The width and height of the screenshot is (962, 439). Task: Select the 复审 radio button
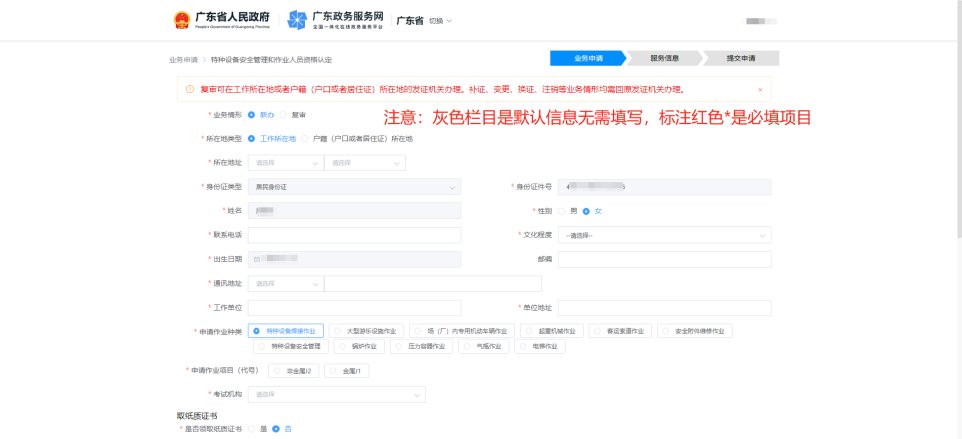[283, 114]
